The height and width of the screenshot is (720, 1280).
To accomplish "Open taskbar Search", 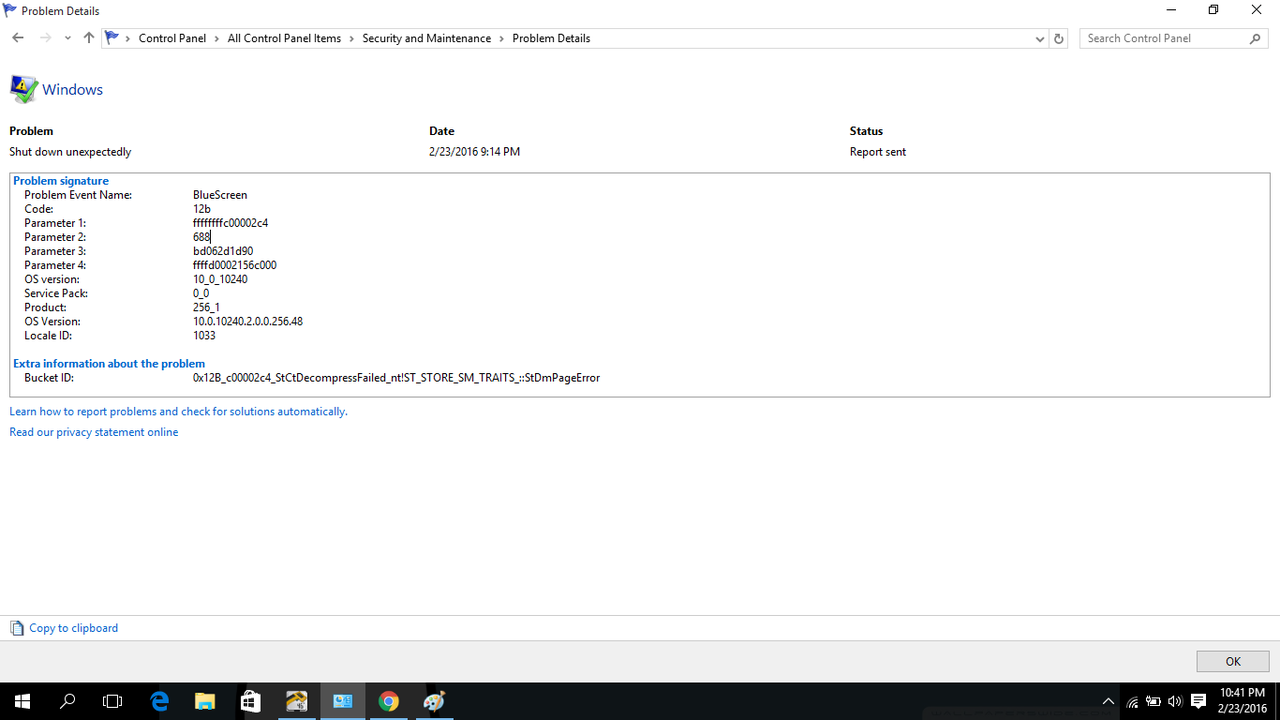I will point(68,701).
